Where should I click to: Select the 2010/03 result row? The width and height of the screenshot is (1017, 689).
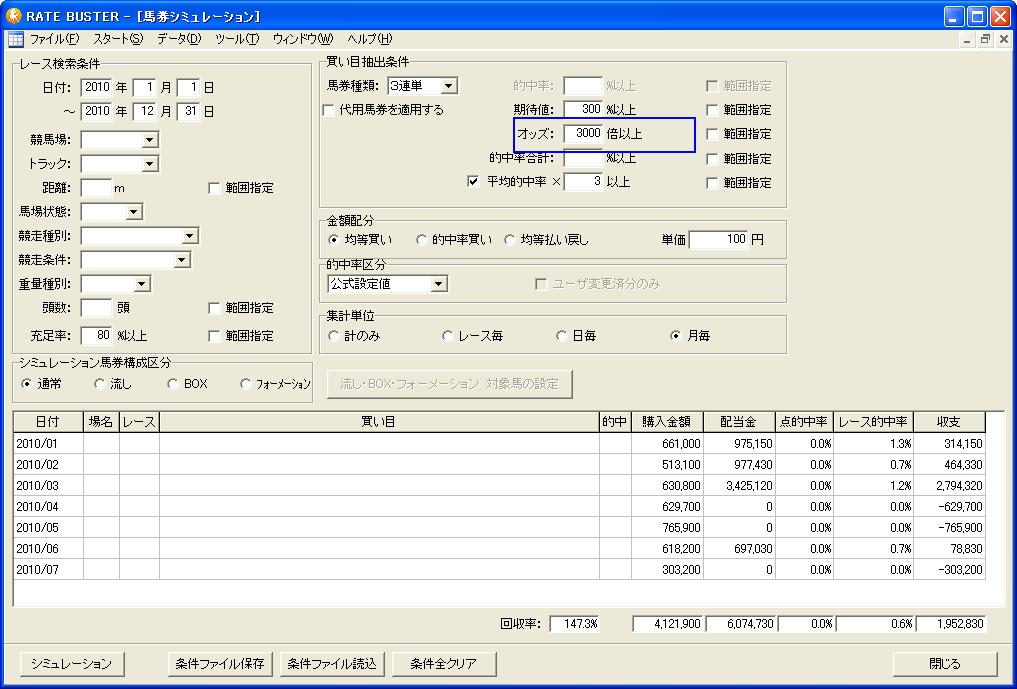[499, 485]
